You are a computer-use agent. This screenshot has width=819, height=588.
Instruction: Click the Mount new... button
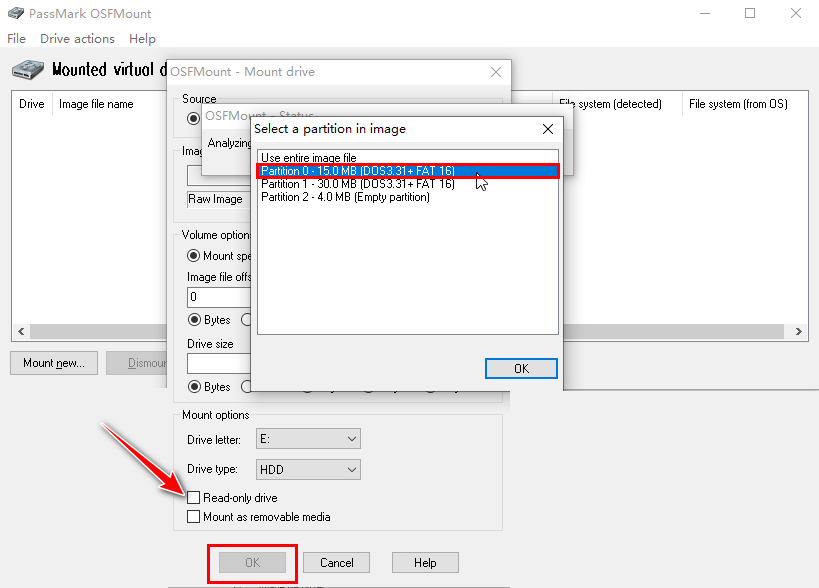pyautogui.click(x=53, y=362)
